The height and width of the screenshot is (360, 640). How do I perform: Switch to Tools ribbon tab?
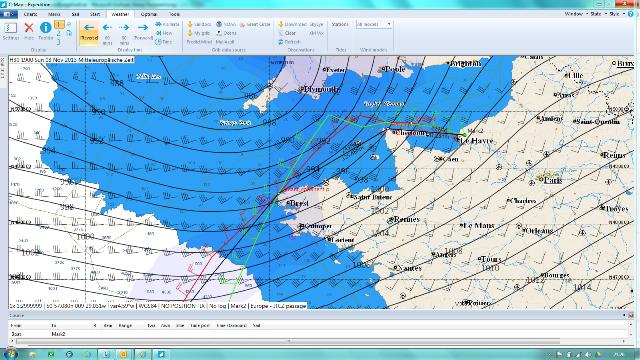[x=174, y=14]
